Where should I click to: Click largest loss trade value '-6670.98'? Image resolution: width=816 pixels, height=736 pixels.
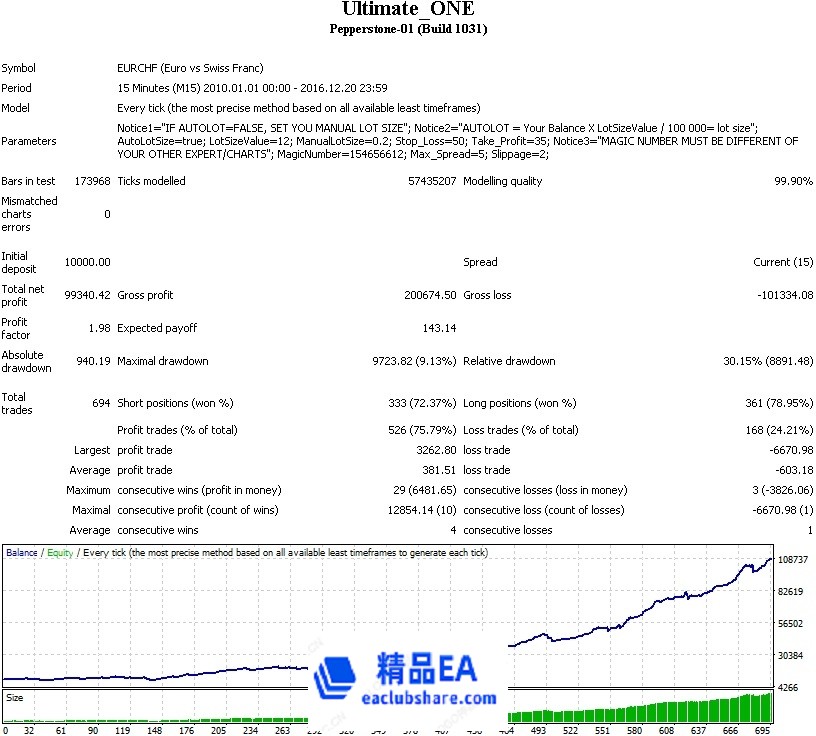(791, 450)
